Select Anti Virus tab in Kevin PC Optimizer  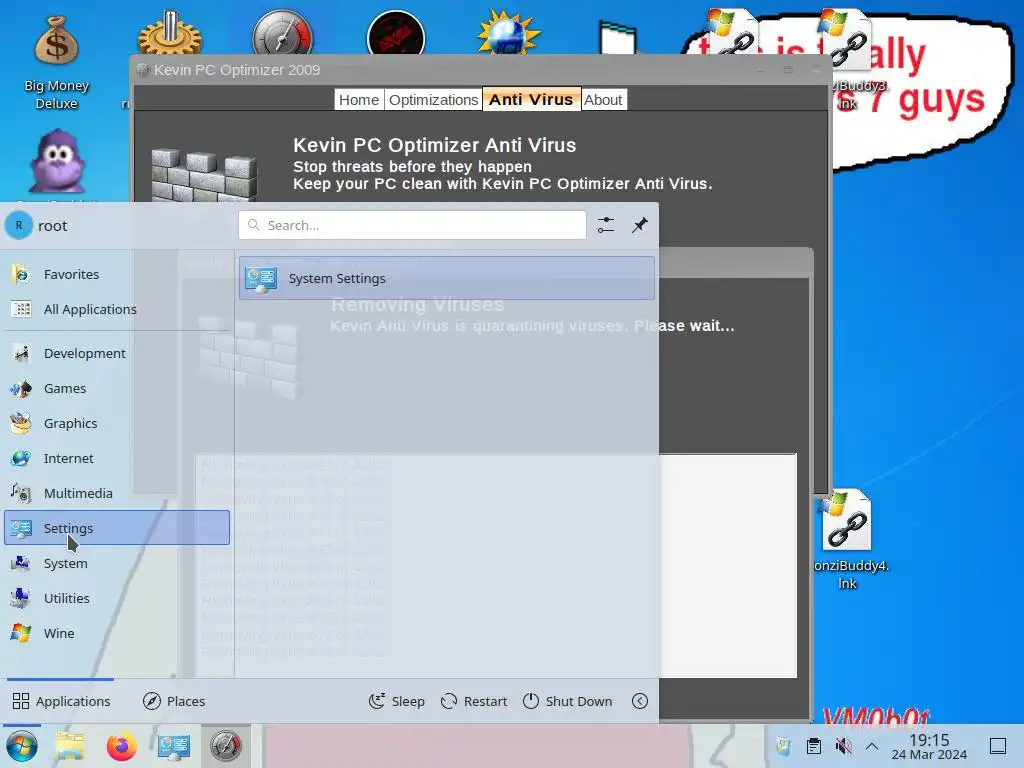click(531, 99)
